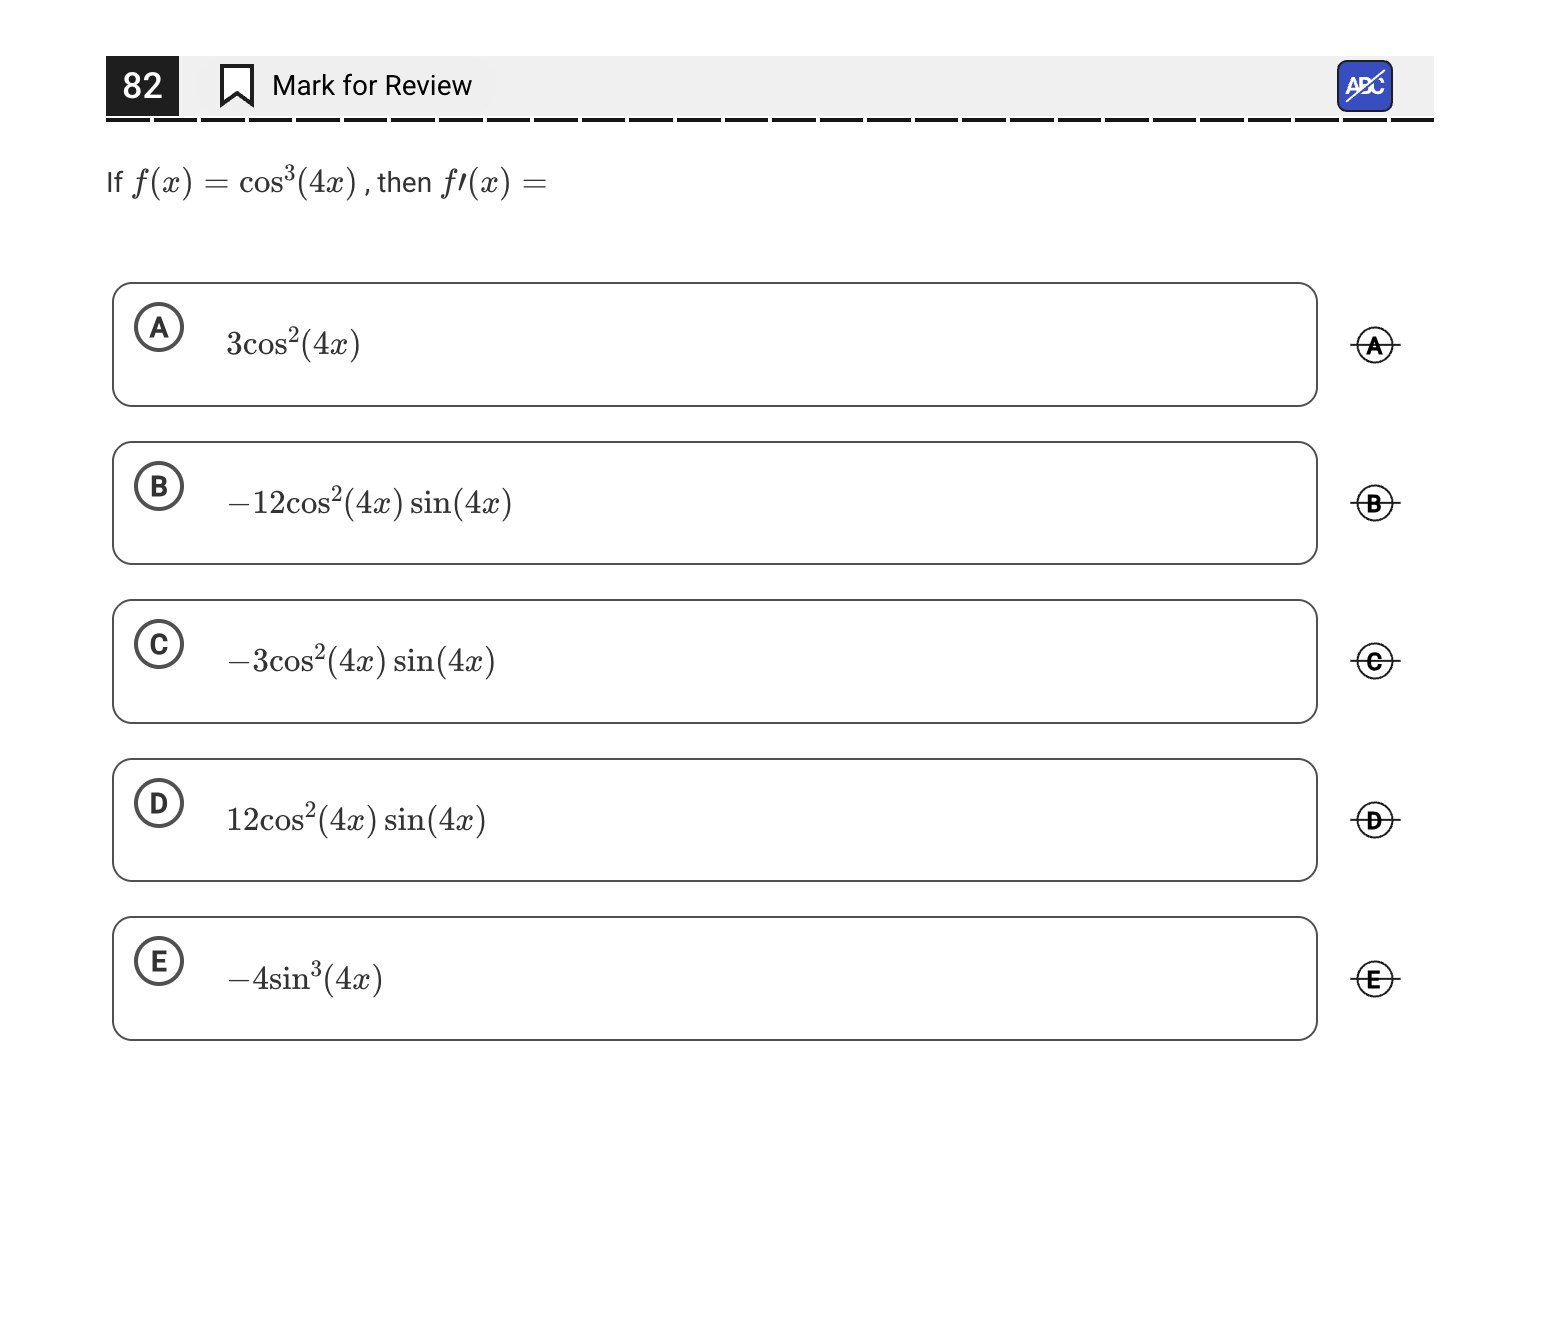Select answer reading 3cos²(4x)
The height and width of the screenshot is (1324, 1542).
point(293,344)
